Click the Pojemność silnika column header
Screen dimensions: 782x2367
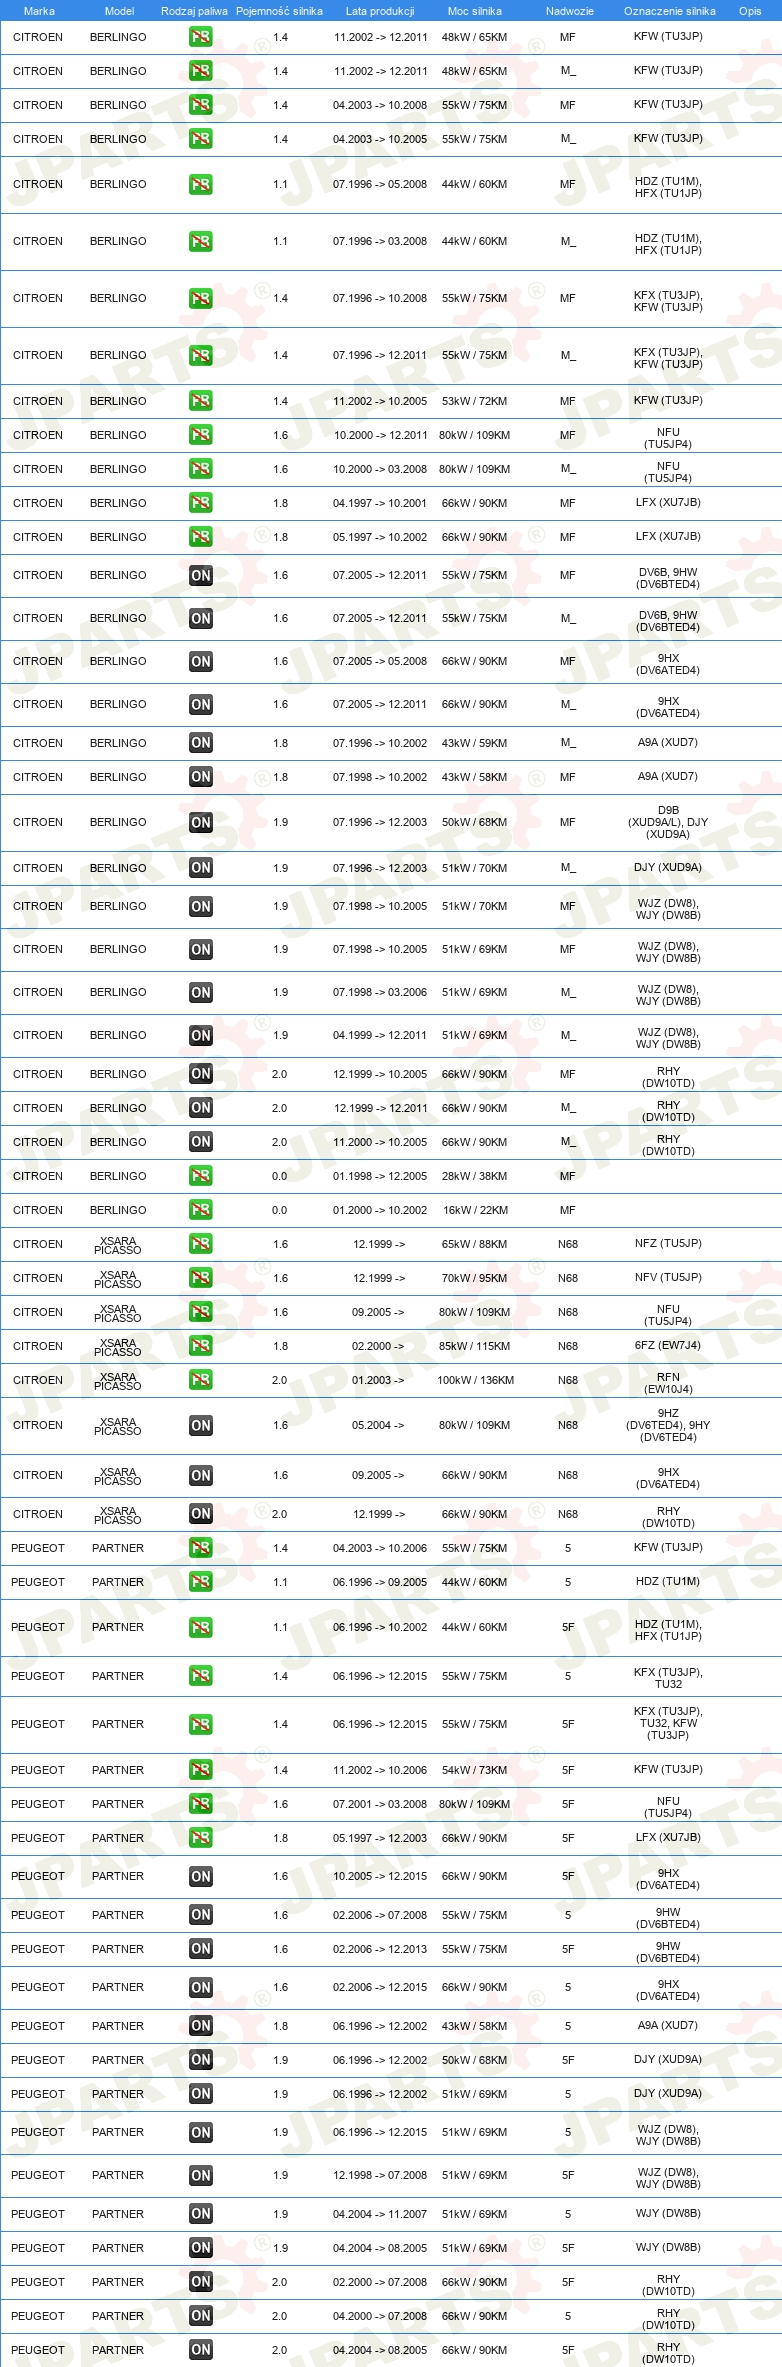(x=279, y=11)
